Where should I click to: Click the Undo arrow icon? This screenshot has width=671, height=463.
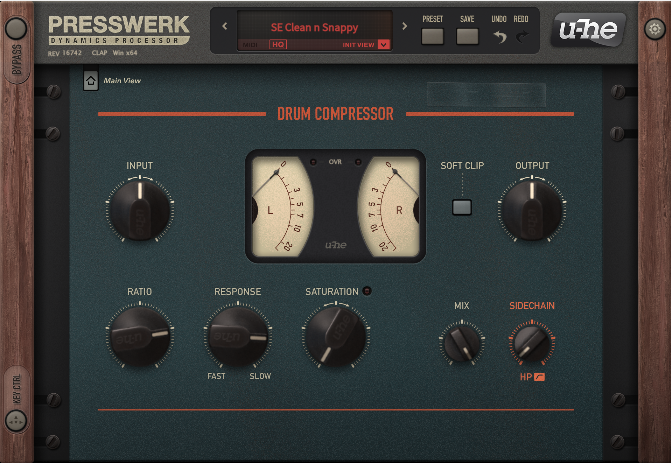pyautogui.click(x=499, y=37)
